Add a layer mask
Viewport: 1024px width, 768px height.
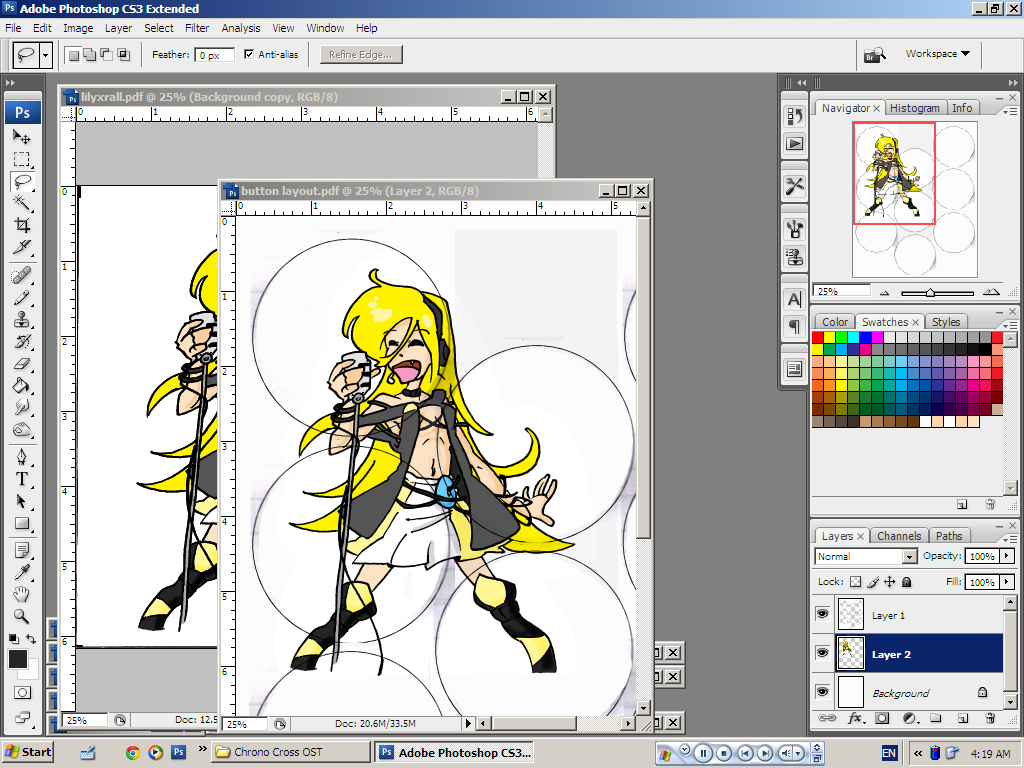coord(882,718)
